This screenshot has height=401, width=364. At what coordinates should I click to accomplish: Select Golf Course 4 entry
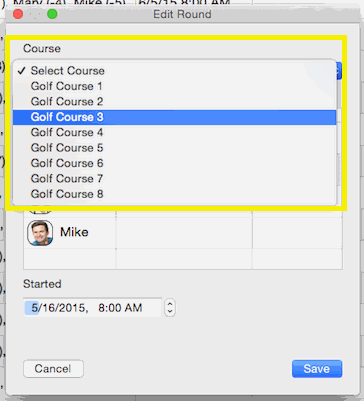point(174,133)
